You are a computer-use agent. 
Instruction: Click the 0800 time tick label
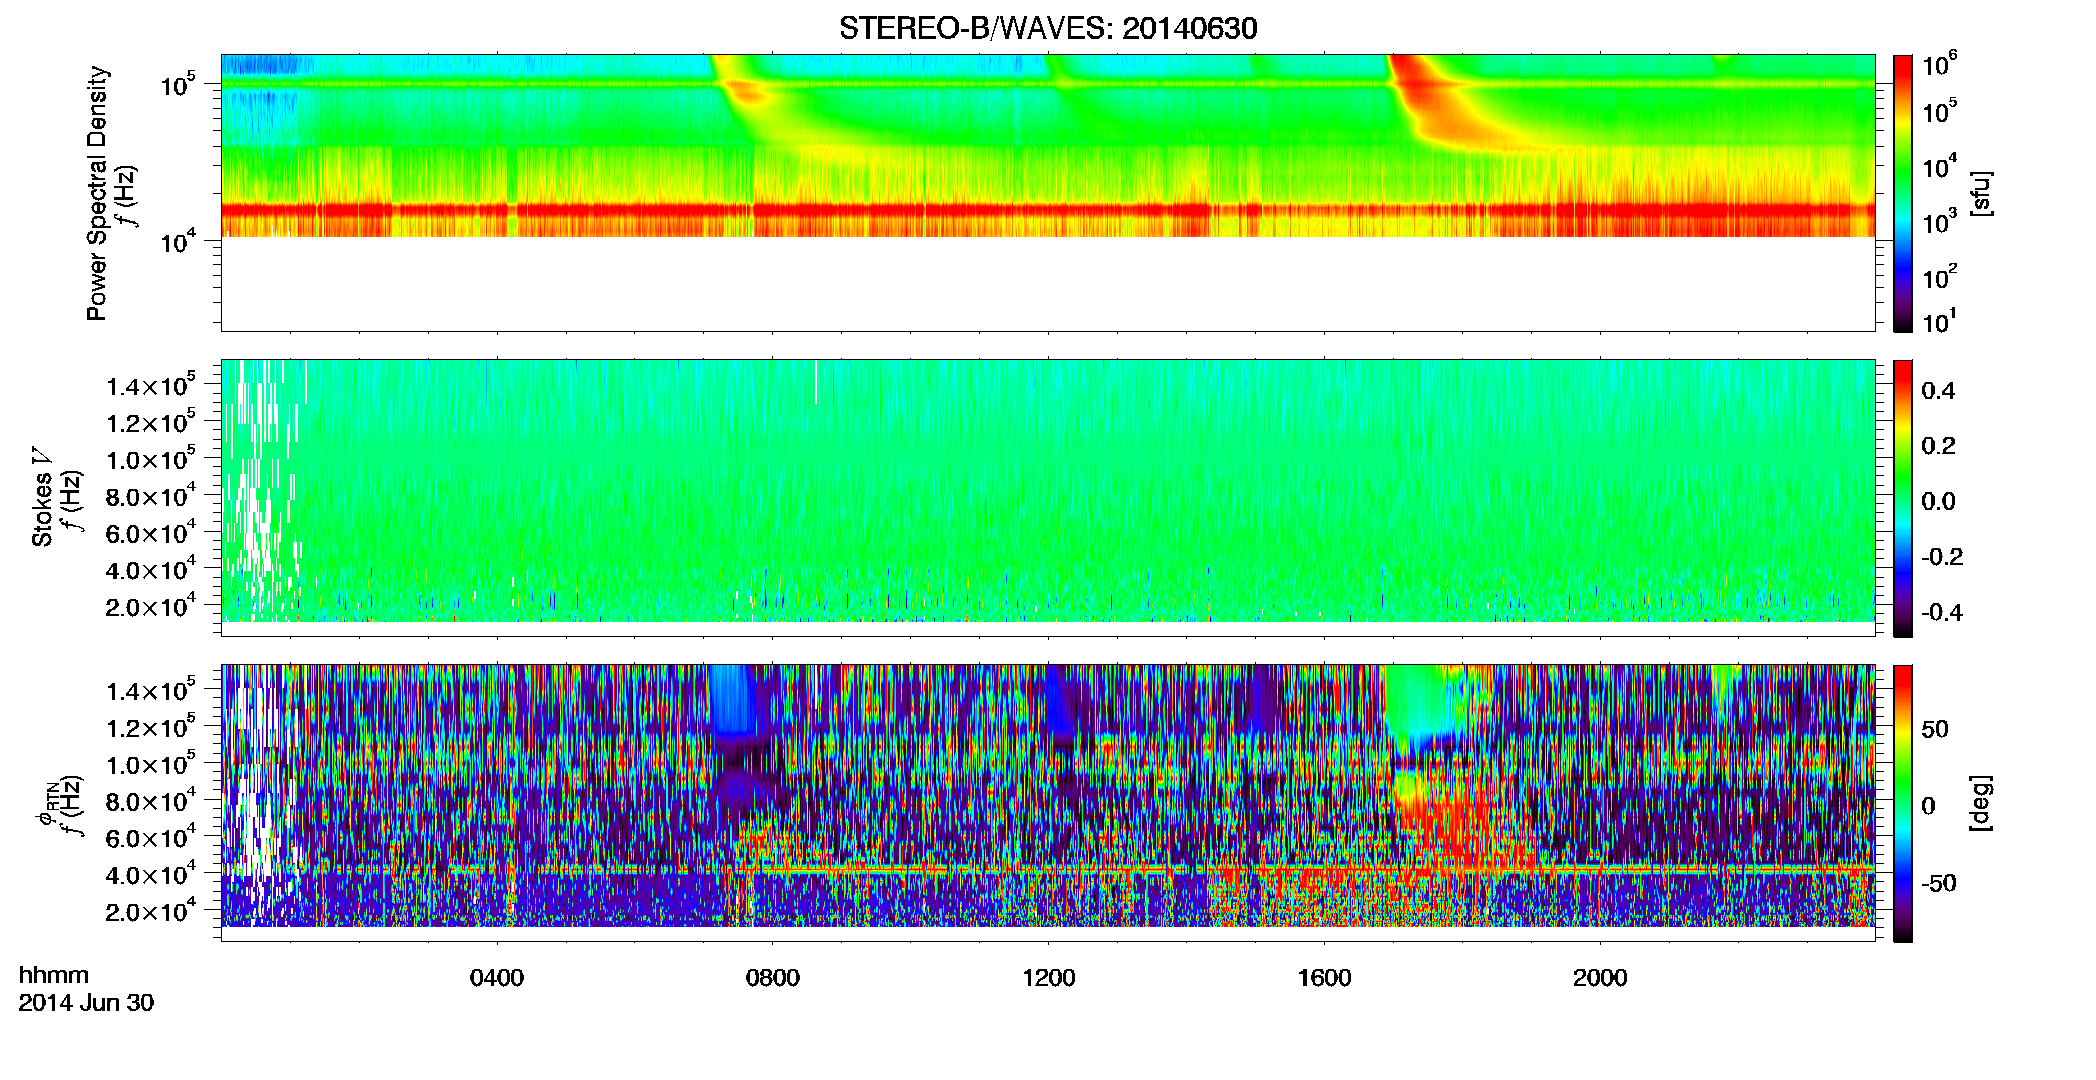[772, 977]
